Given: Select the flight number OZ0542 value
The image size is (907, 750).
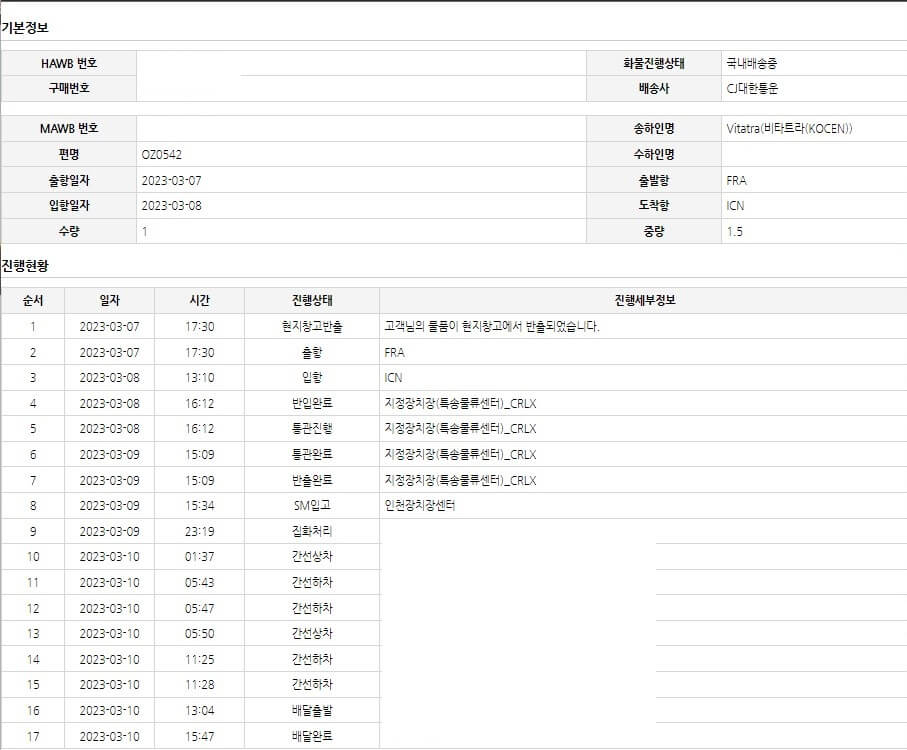Looking at the screenshot, I should coord(161,154).
